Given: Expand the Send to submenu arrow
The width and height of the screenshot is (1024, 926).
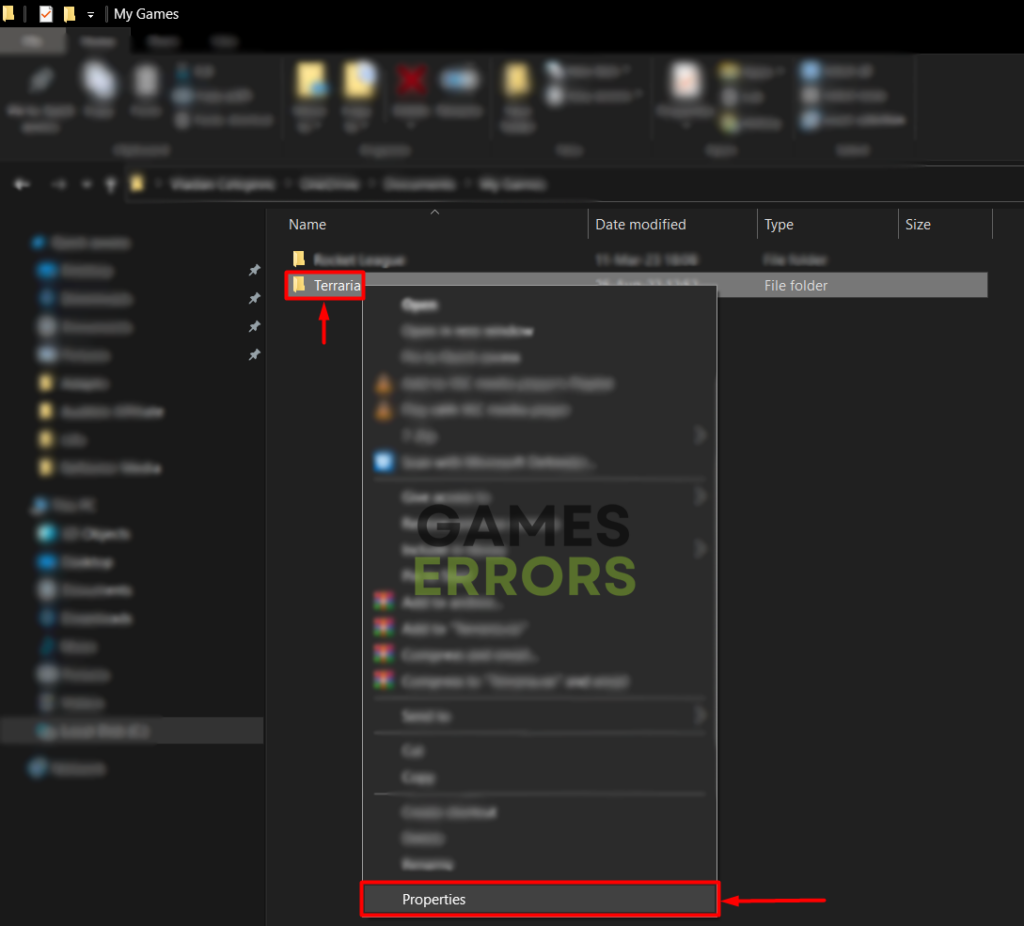Looking at the screenshot, I should coord(702,716).
